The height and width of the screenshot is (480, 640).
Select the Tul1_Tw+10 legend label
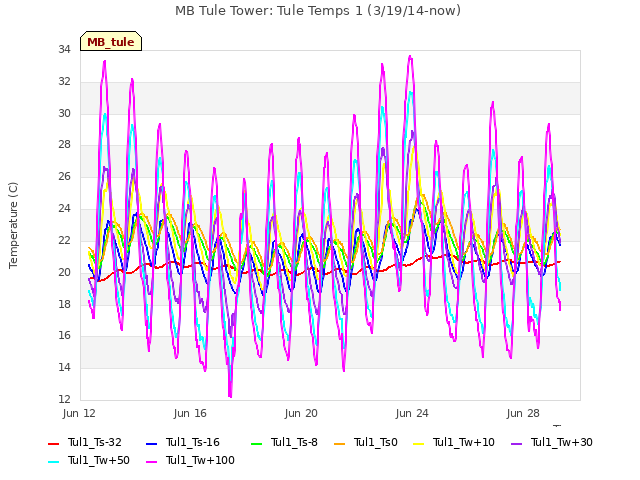coord(464,442)
